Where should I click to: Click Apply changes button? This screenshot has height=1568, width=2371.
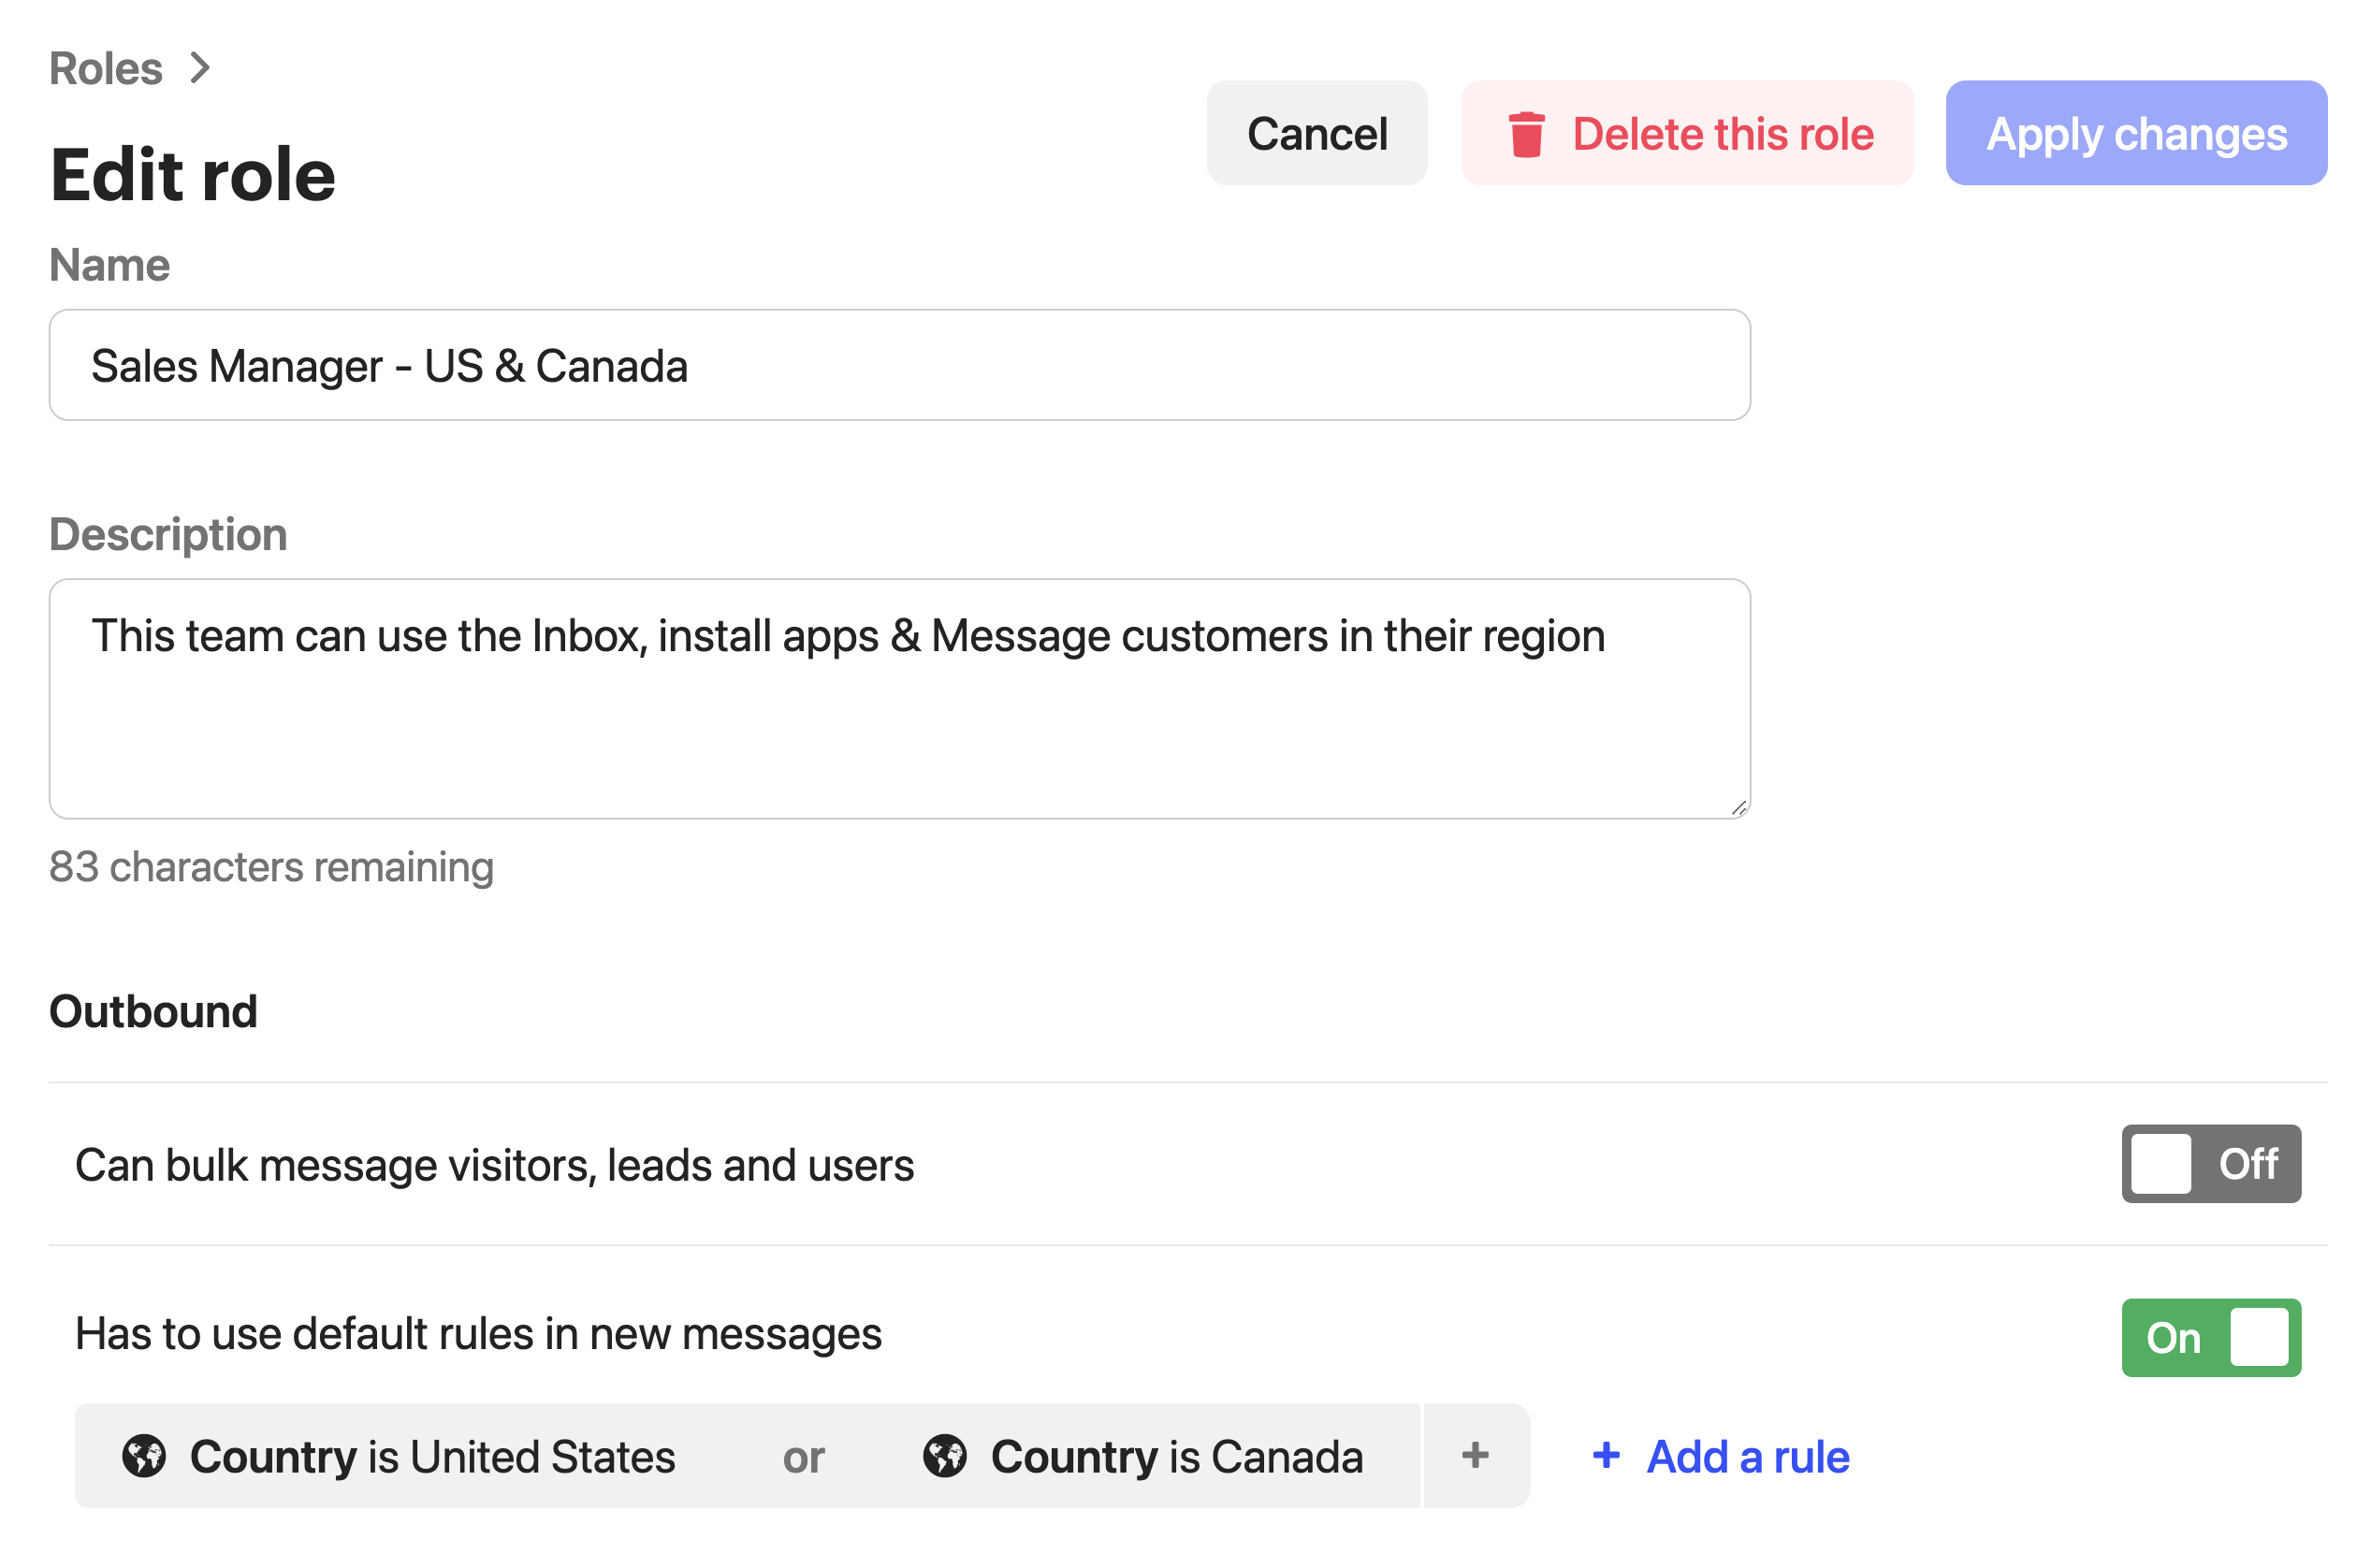[x=2135, y=134]
